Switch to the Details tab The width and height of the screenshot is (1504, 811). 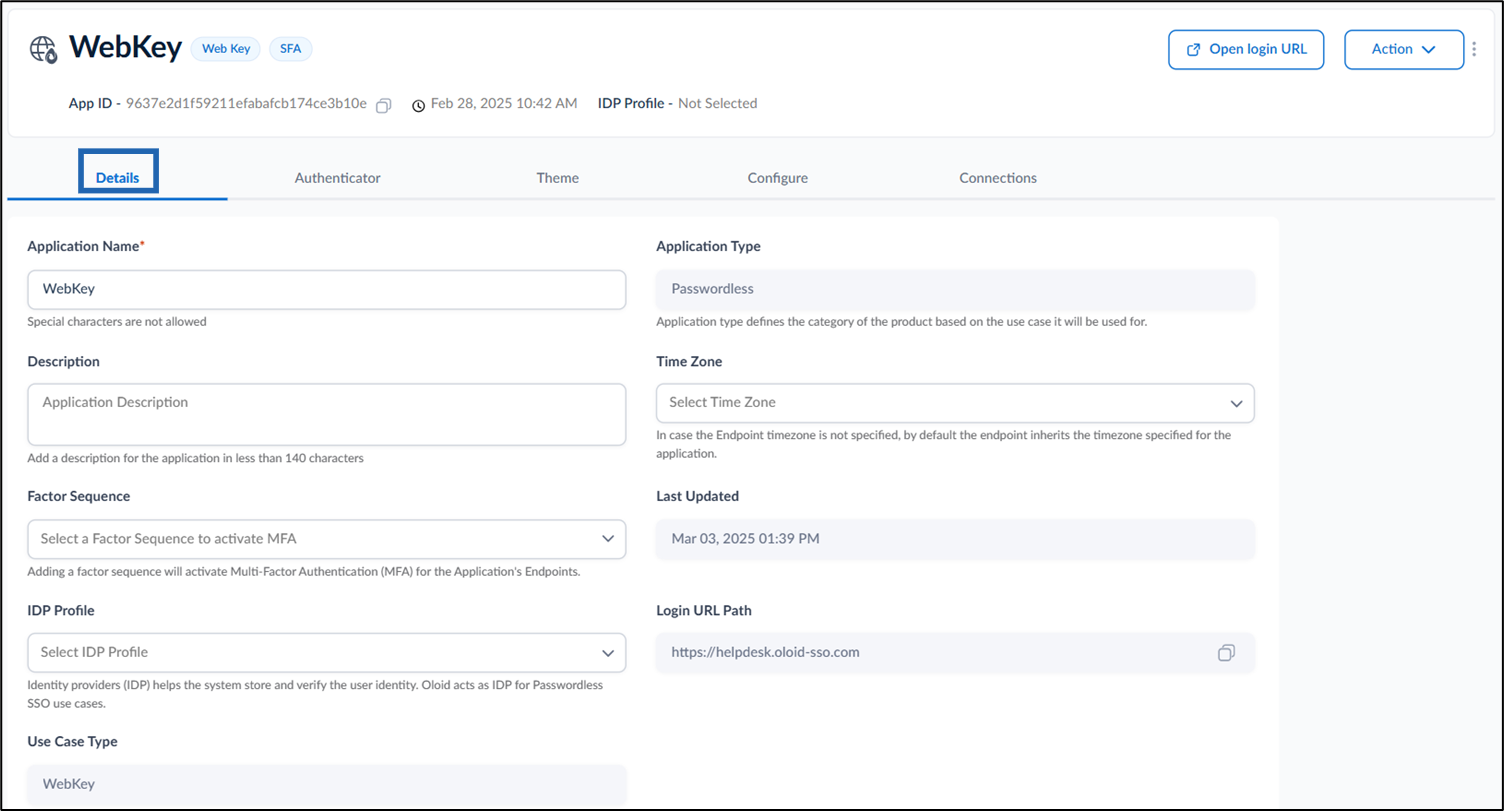118,178
